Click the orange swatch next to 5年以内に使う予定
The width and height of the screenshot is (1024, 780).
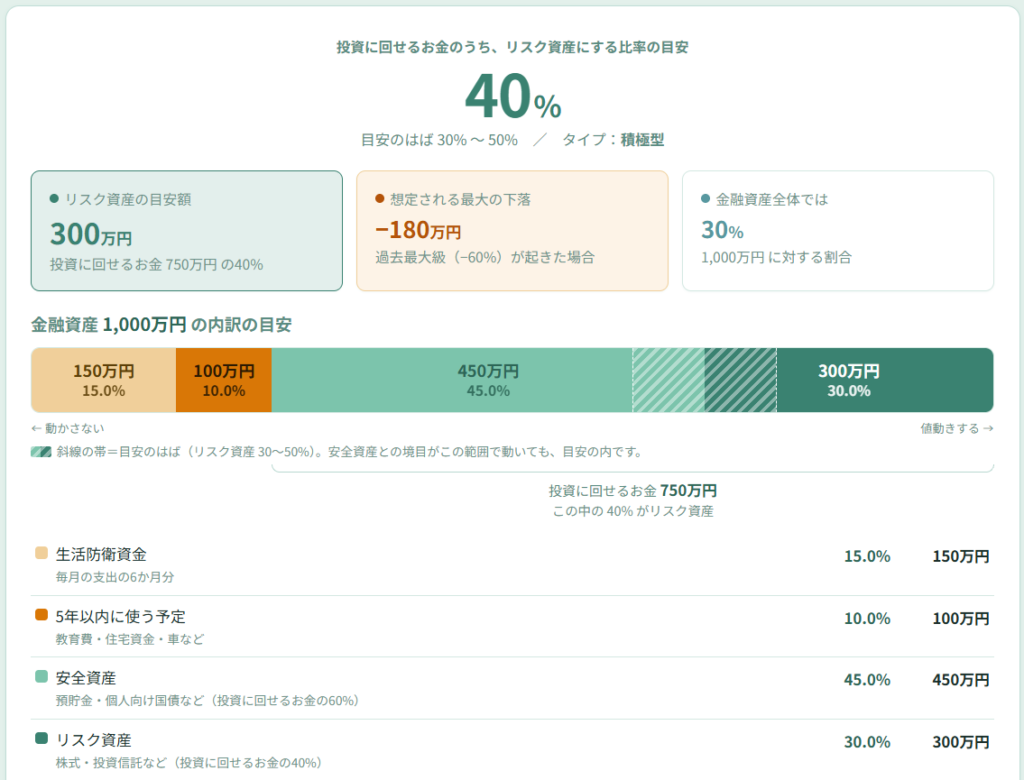tap(41, 615)
